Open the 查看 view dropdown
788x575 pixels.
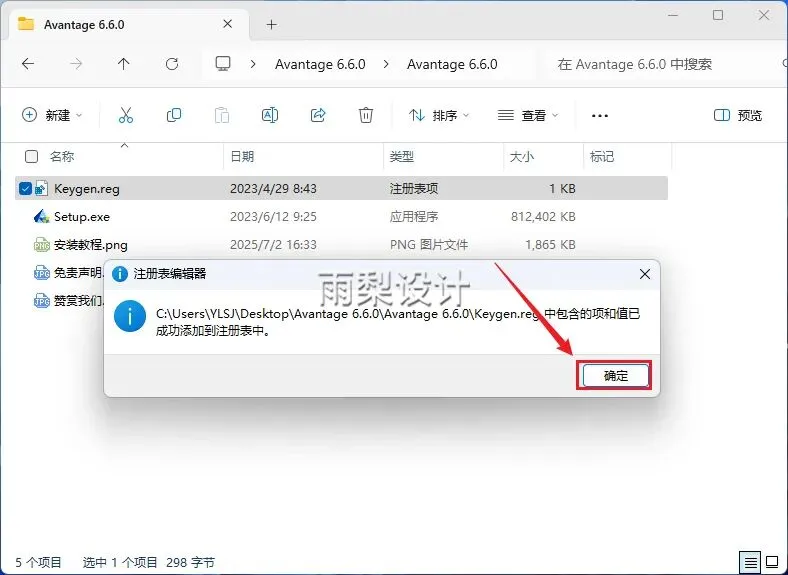(528, 115)
